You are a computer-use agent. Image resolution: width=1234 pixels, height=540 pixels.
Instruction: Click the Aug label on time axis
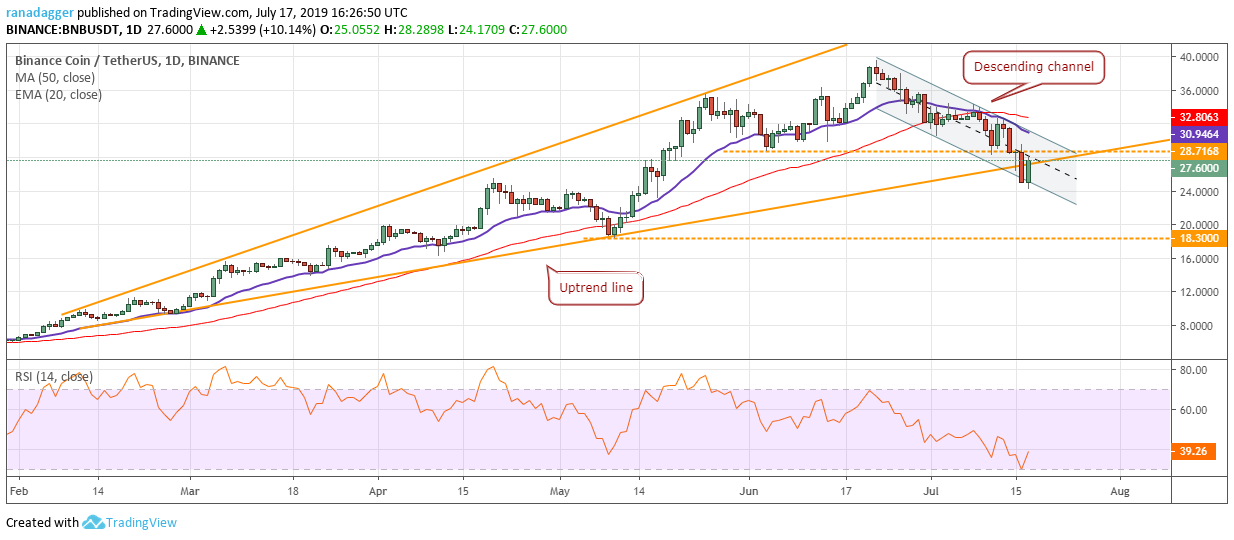(1120, 492)
